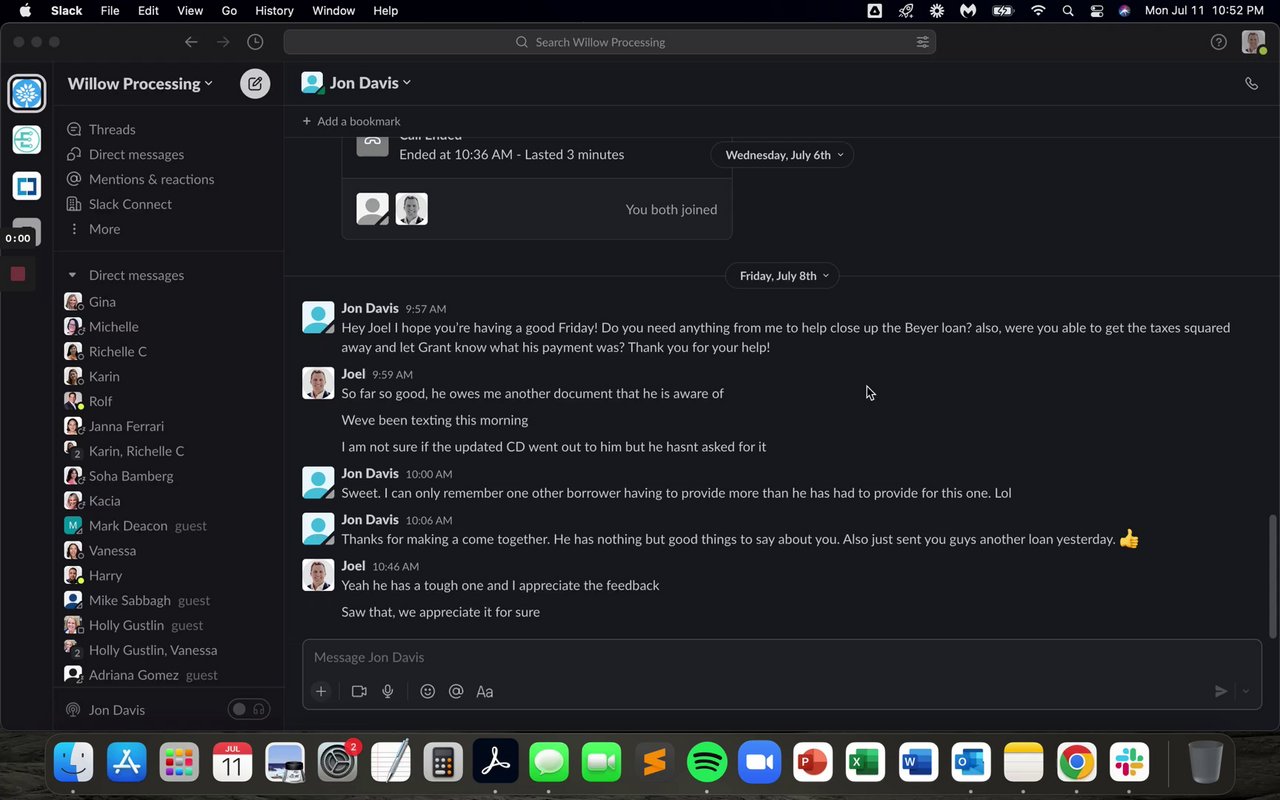Open Adobe Acrobat from the Dock
The width and height of the screenshot is (1280, 800).
(496, 763)
